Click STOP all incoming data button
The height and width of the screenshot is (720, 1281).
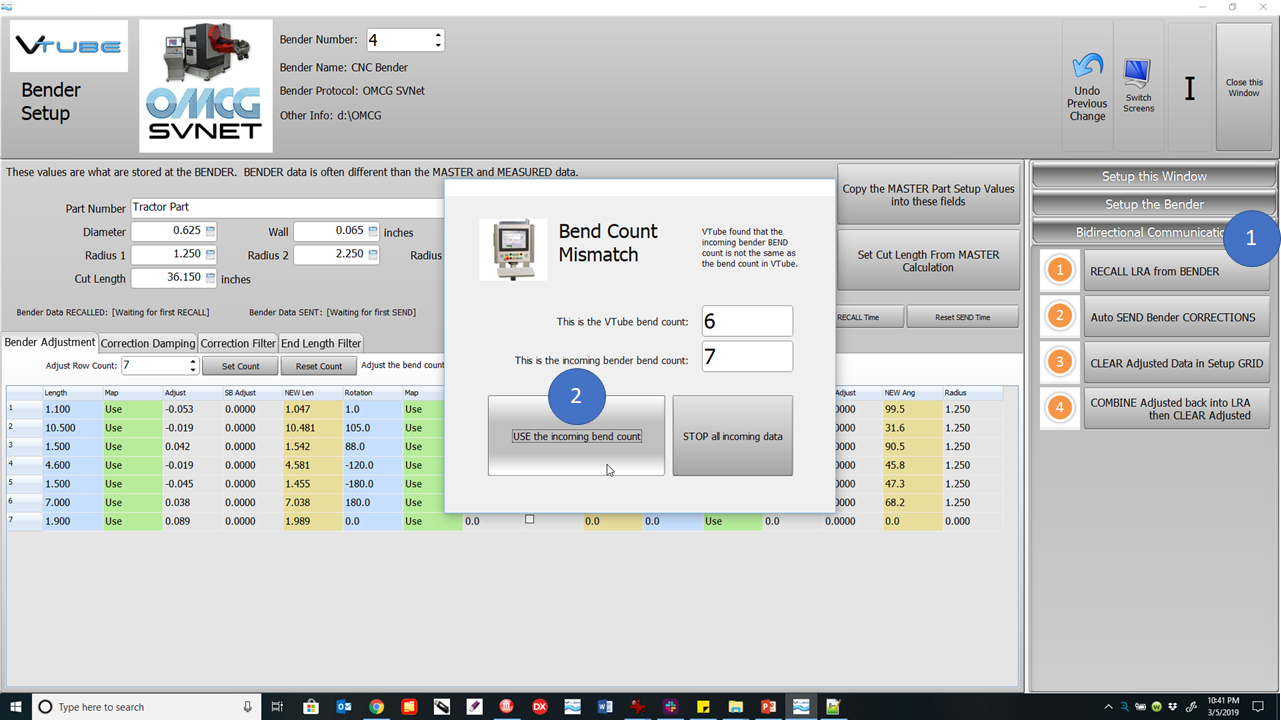(733, 436)
